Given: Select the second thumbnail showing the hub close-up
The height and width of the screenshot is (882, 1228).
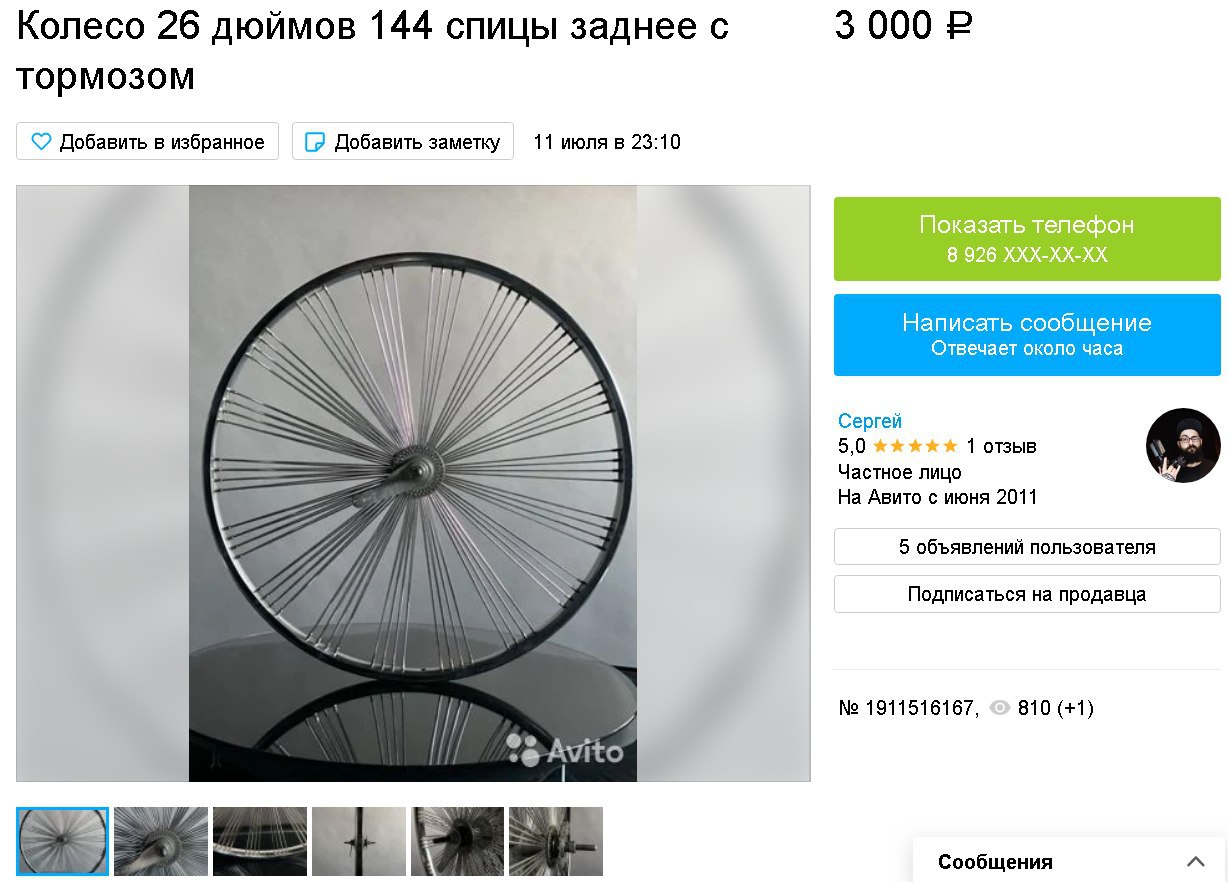Looking at the screenshot, I should coord(161,841).
